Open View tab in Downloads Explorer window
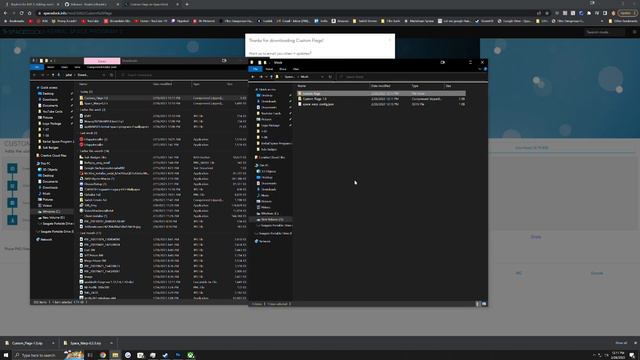 [77, 67]
